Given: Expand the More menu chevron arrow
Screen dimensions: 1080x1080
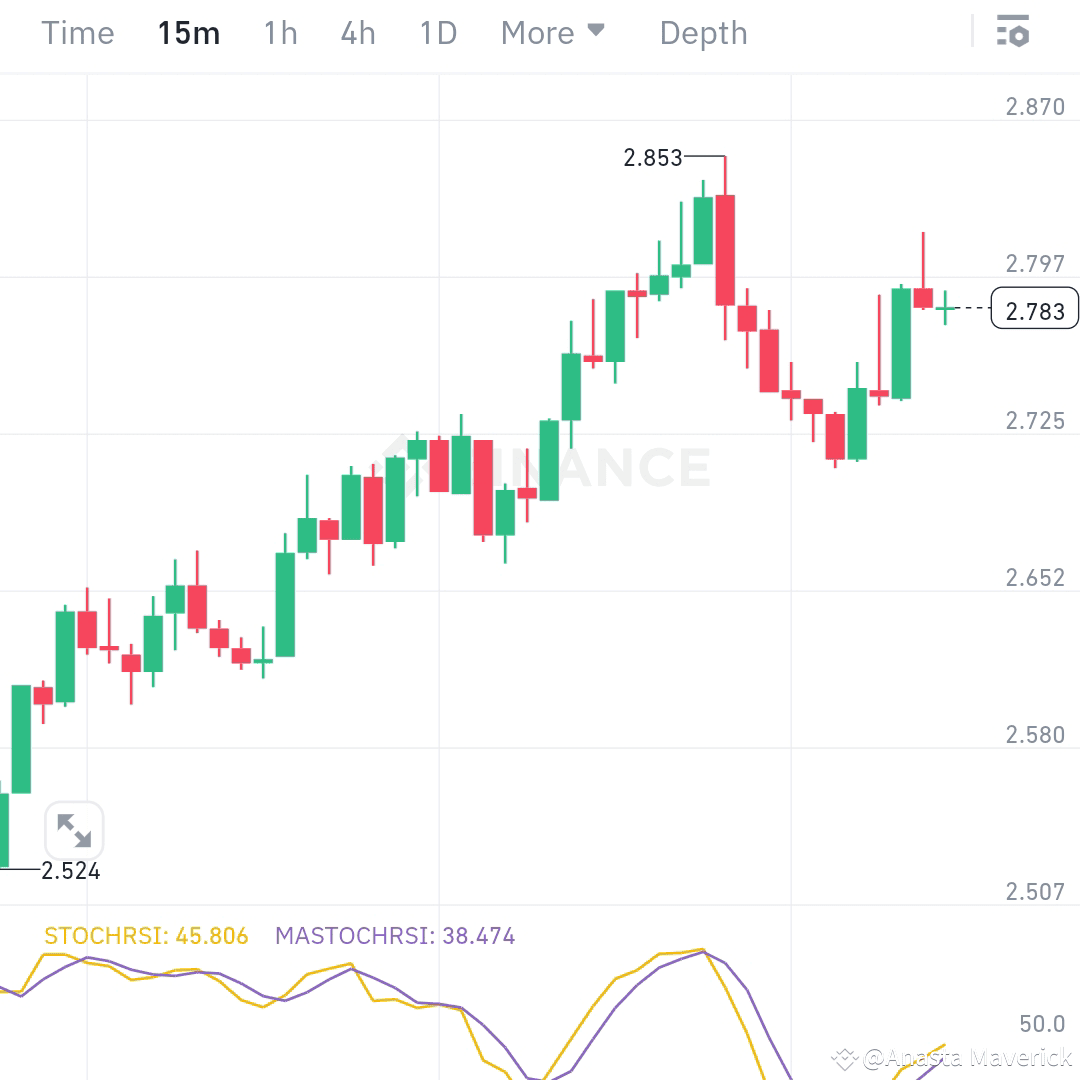Looking at the screenshot, I should tap(597, 31).
